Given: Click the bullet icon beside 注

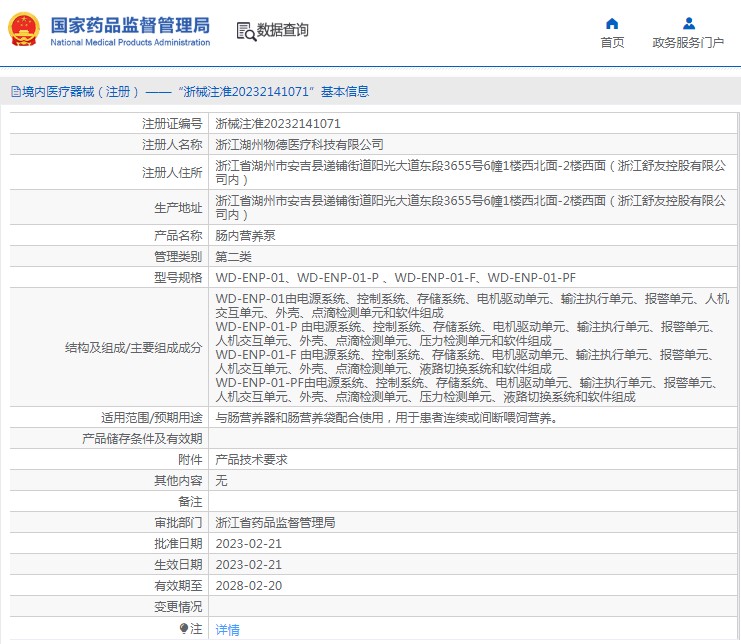Looking at the screenshot, I should tap(184, 628).
